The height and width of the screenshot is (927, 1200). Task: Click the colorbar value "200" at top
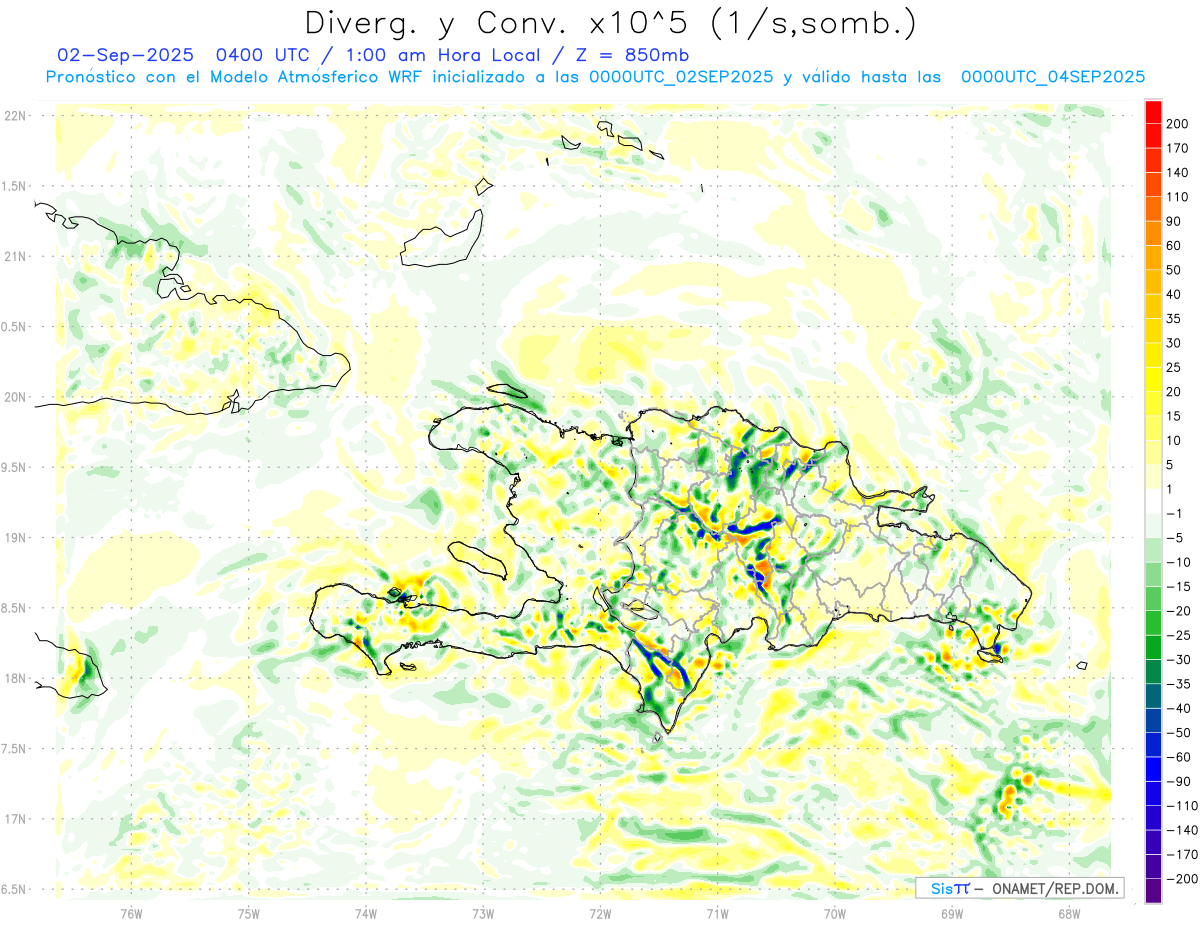pos(1179,124)
